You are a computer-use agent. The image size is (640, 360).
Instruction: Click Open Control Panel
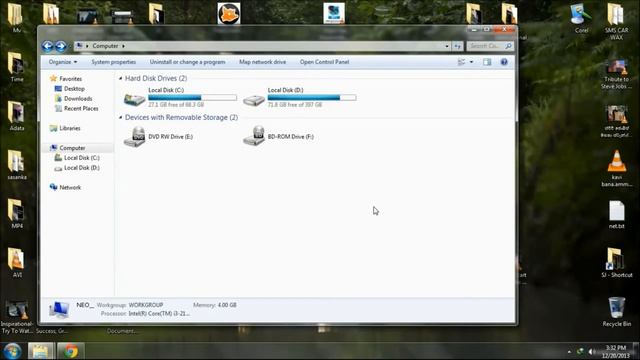pos(324,62)
